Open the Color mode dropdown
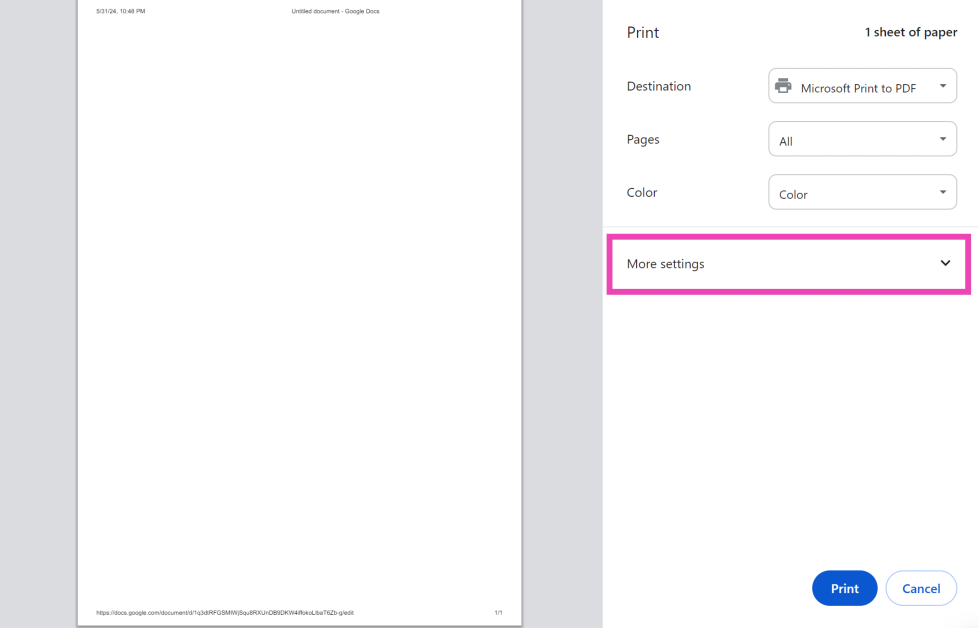This screenshot has width=978, height=628. (x=862, y=193)
